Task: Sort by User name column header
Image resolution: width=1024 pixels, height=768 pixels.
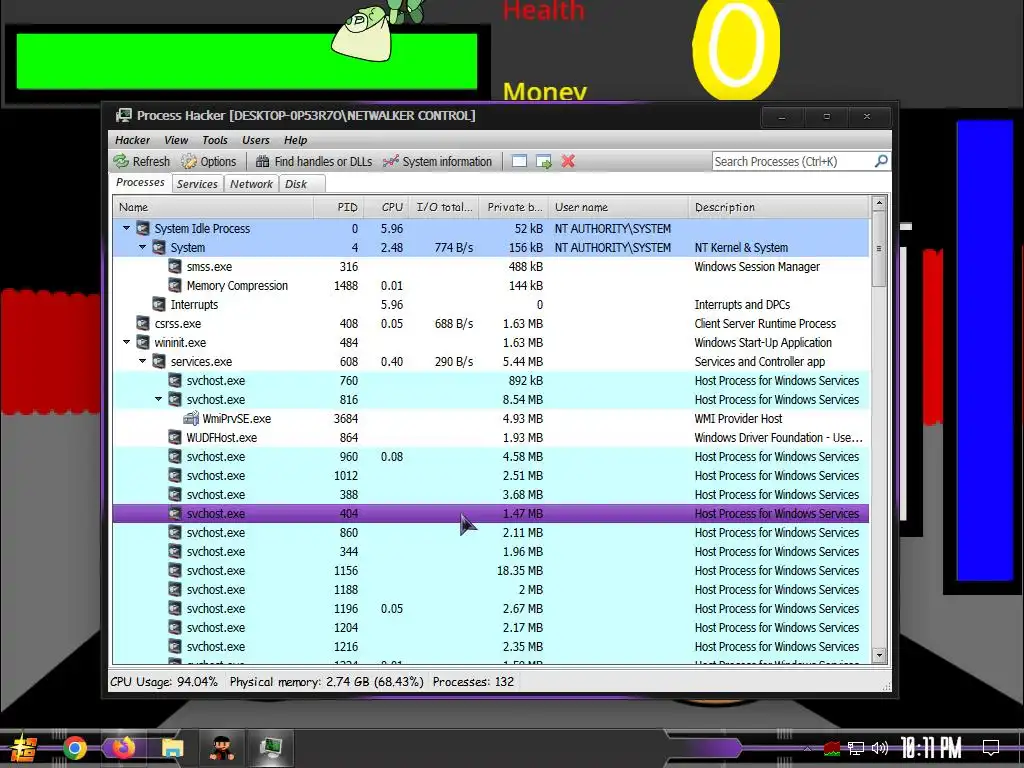Action: click(618, 207)
